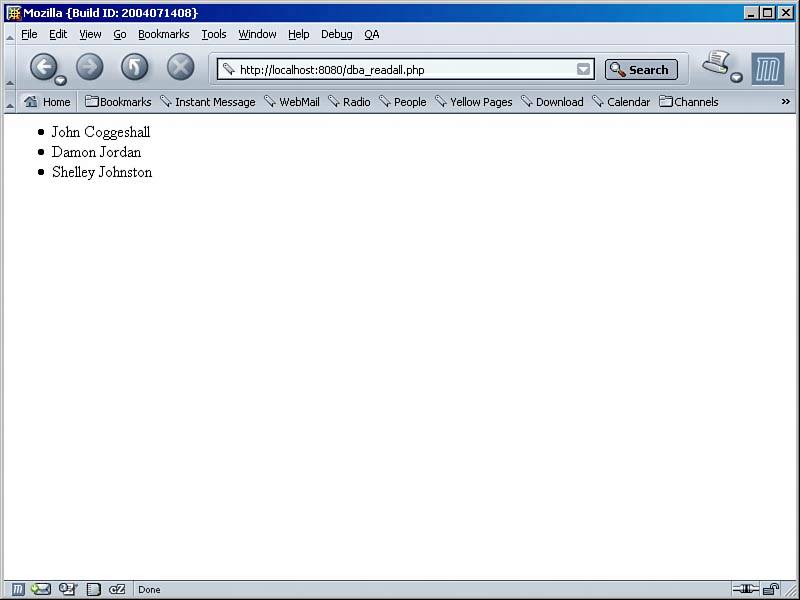Click the Print icon in toolbar
The height and width of the screenshot is (600, 800).
point(716,64)
